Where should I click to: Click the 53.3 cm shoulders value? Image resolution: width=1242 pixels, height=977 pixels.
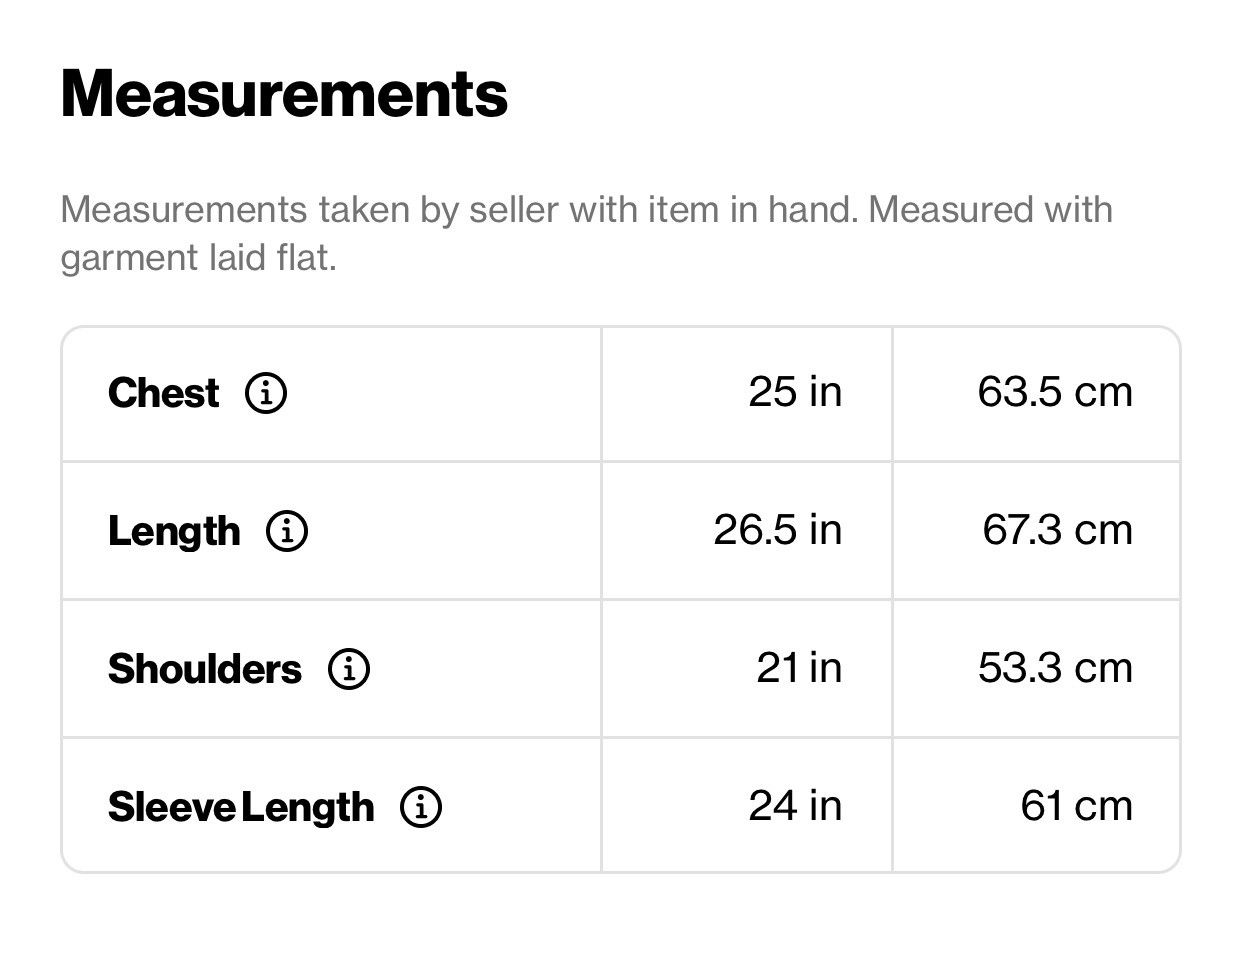1055,668
